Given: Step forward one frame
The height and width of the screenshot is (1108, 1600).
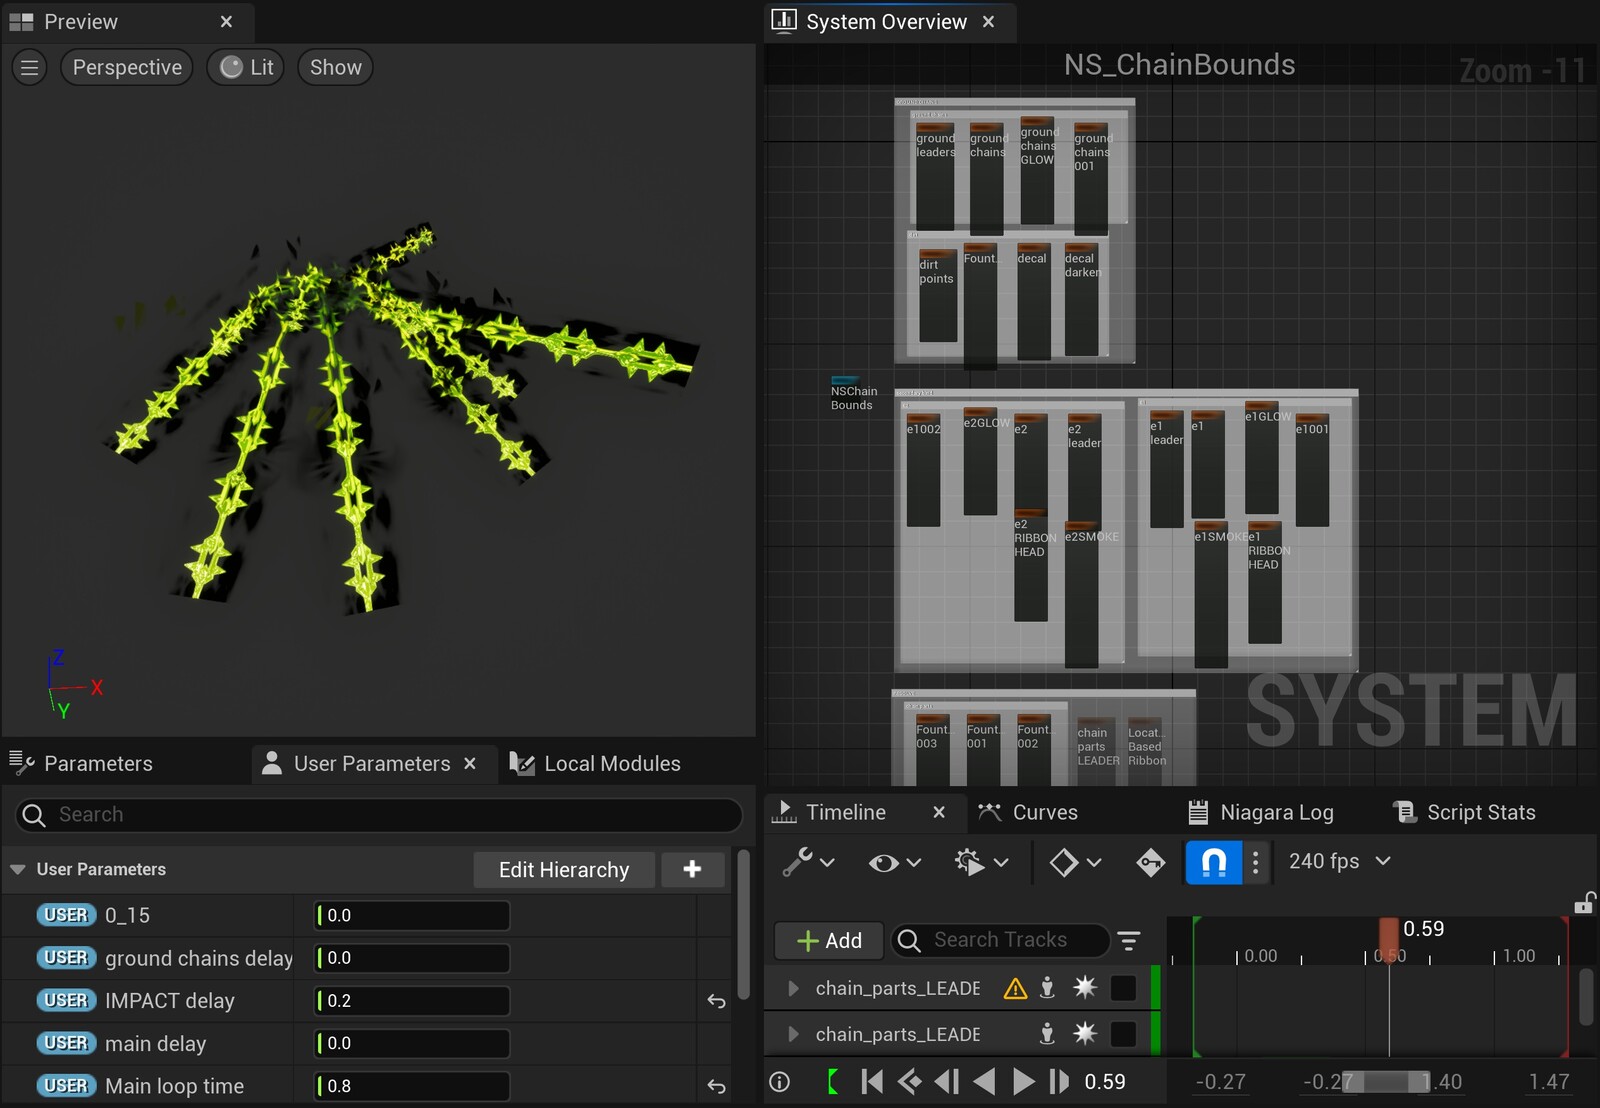Looking at the screenshot, I should pos(1059,1082).
